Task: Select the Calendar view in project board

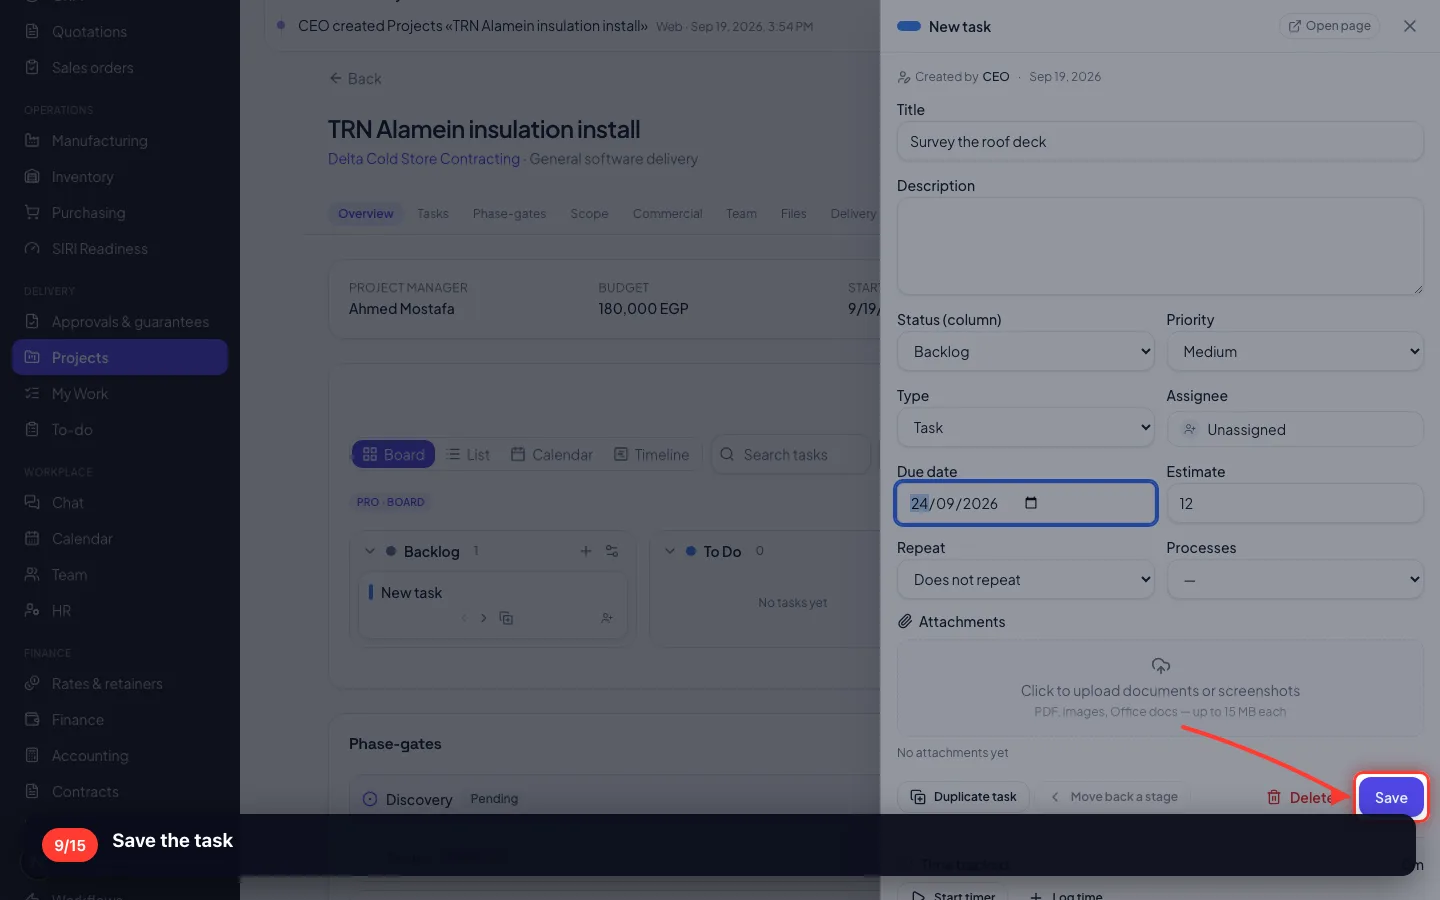Action: pyautogui.click(x=552, y=454)
